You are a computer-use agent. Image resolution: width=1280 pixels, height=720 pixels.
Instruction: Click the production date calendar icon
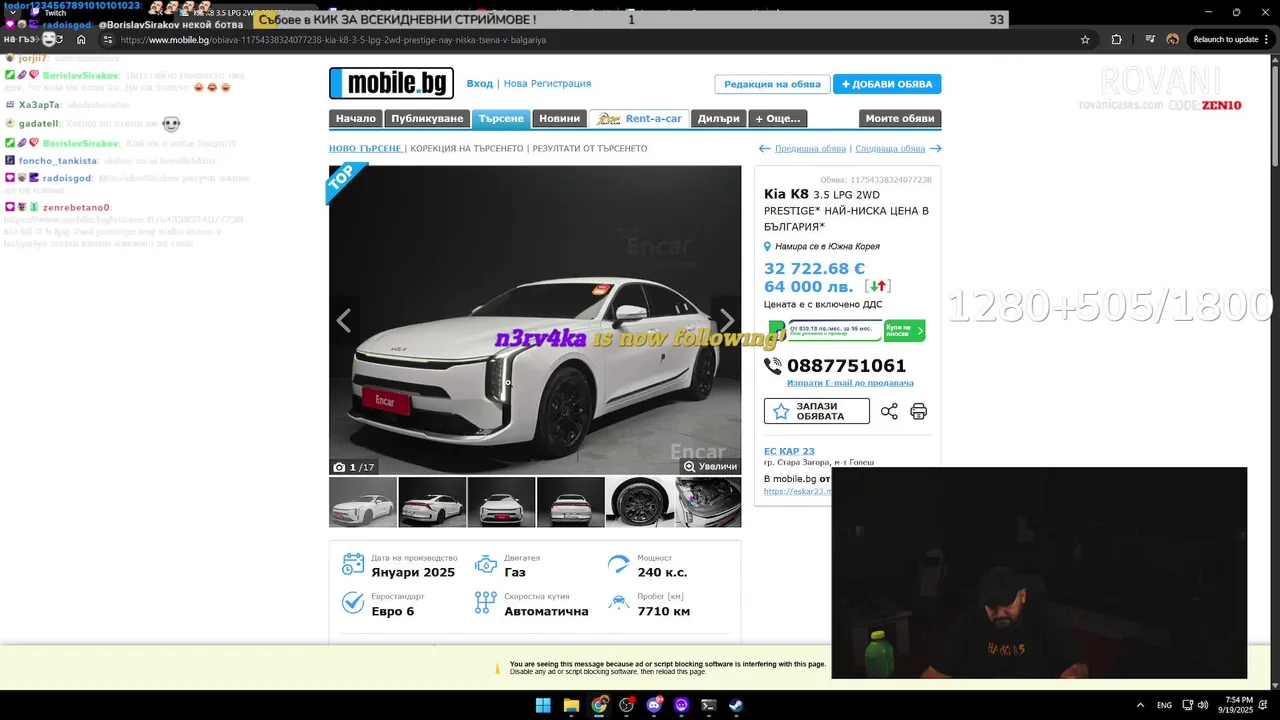pos(353,564)
